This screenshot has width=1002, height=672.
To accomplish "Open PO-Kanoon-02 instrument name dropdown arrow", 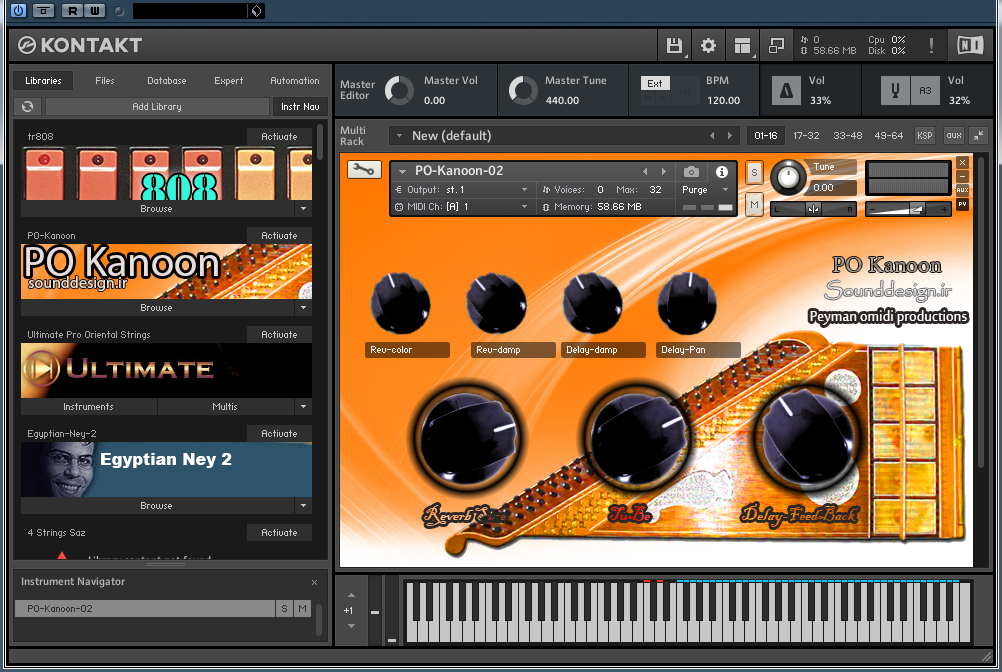I will click(403, 171).
